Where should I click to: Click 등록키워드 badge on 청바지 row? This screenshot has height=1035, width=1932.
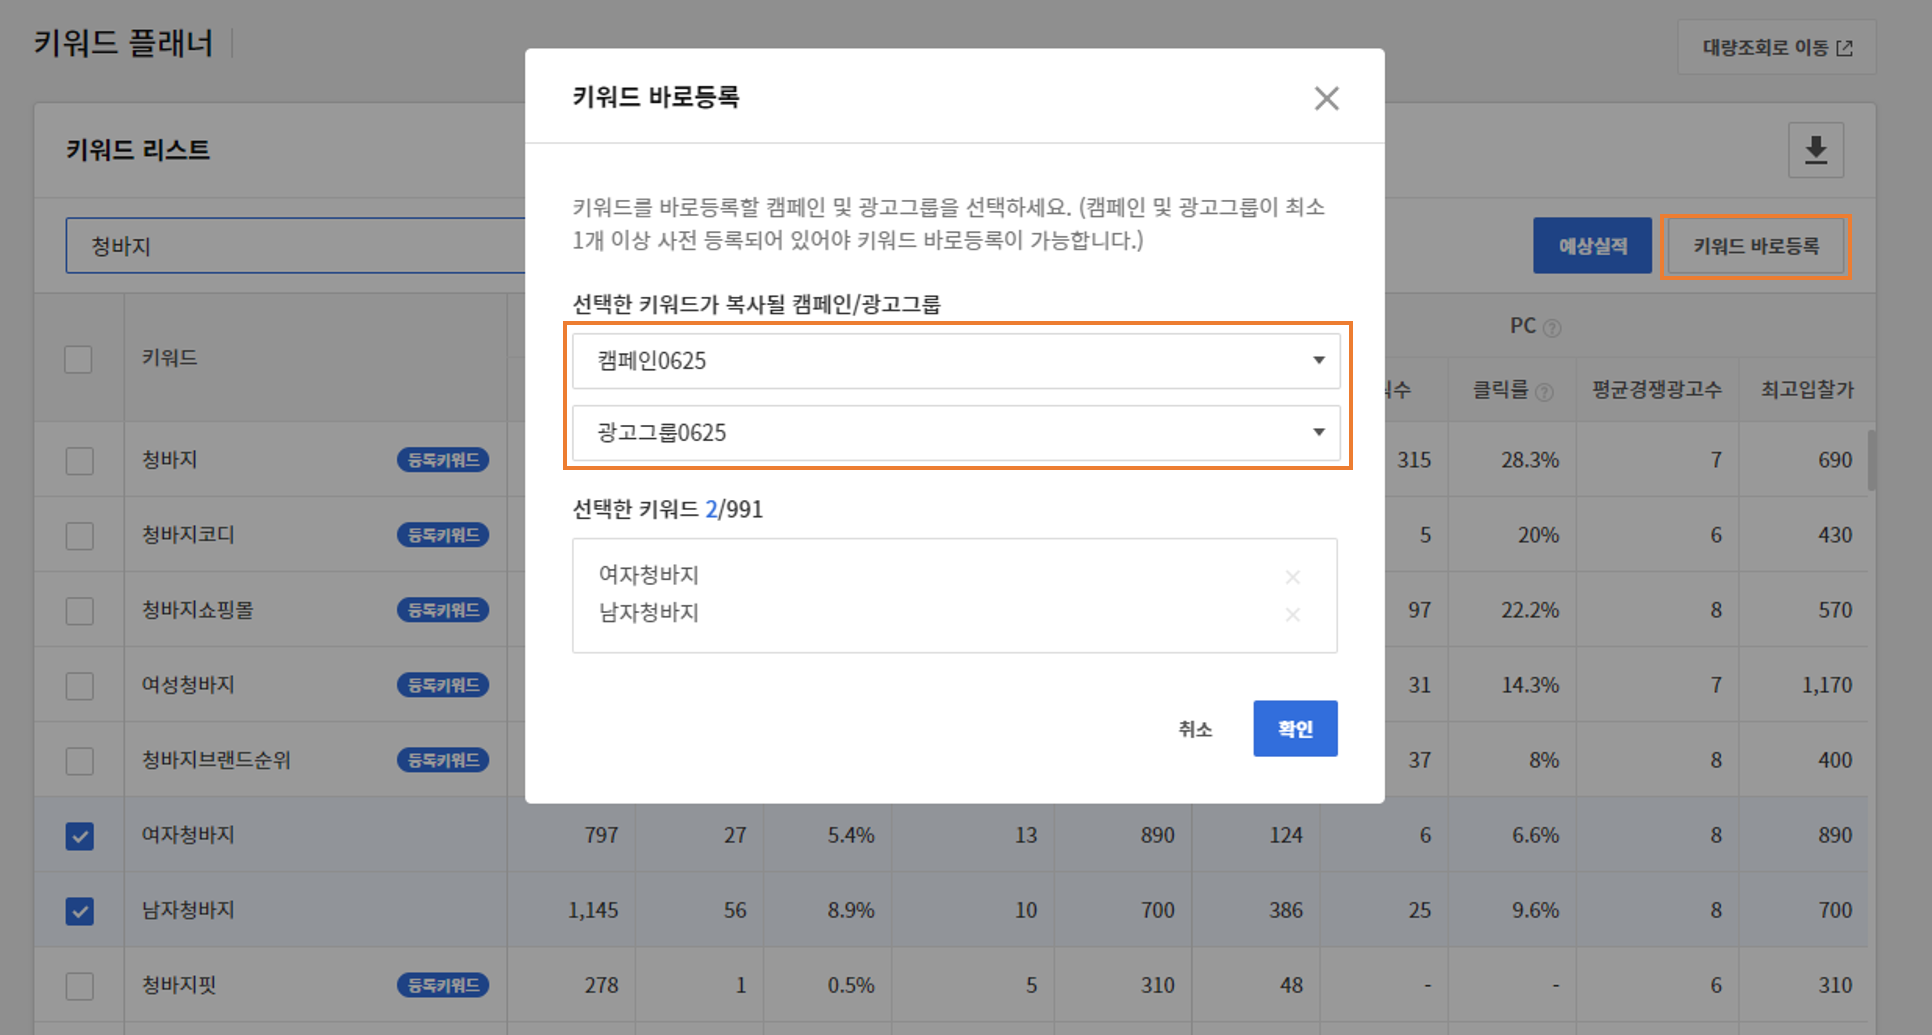click(x=443, y=460)
